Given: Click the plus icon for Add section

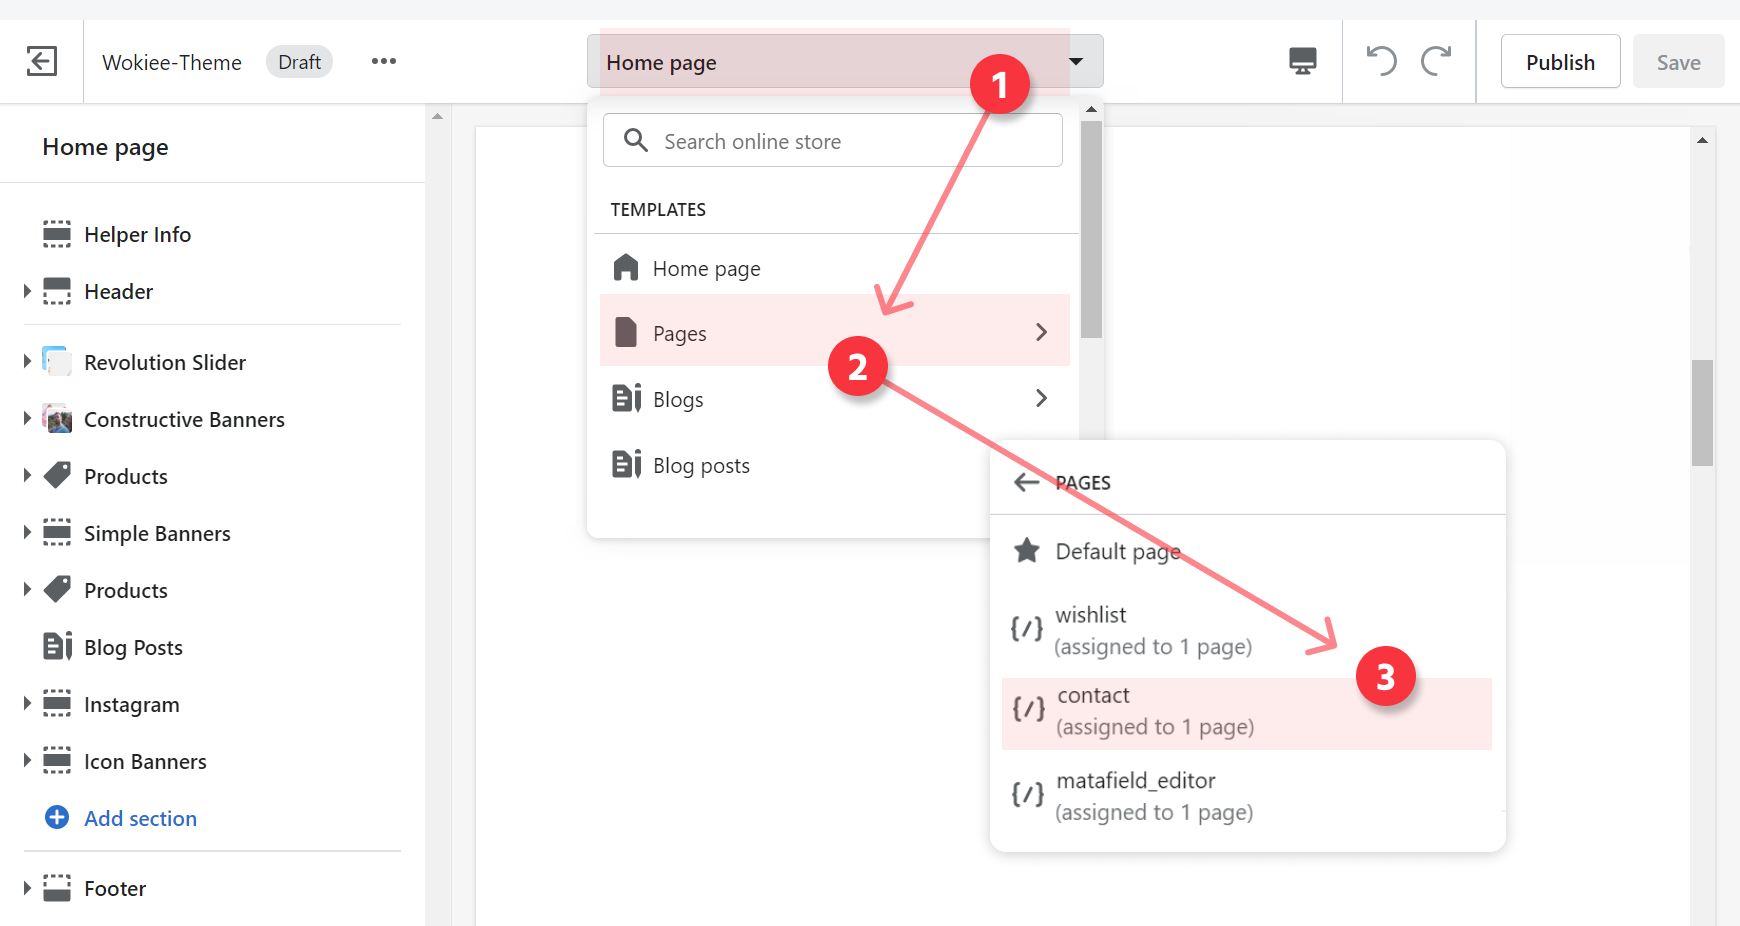Looking at the screenshot, I should (x=57, y=818).
